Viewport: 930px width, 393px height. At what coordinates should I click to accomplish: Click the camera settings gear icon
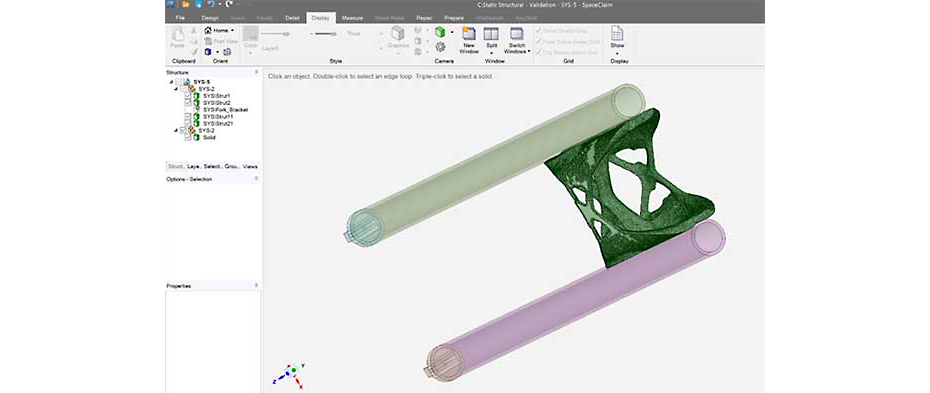click(440, 47)
